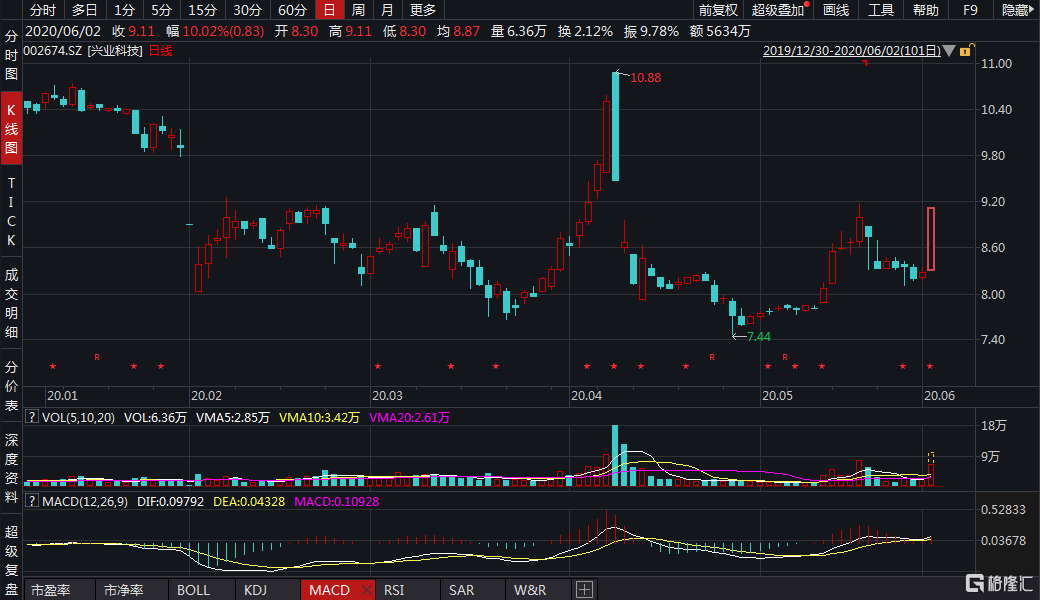
Task: Select the 5分 period tab
Action: 161,10
